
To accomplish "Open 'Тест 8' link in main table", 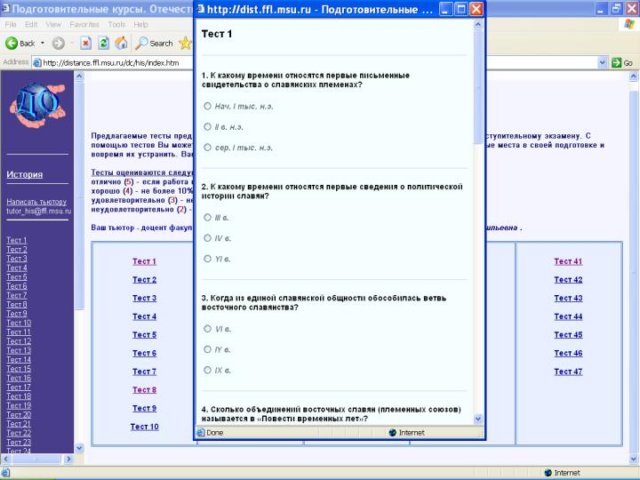I will [144, 390].
